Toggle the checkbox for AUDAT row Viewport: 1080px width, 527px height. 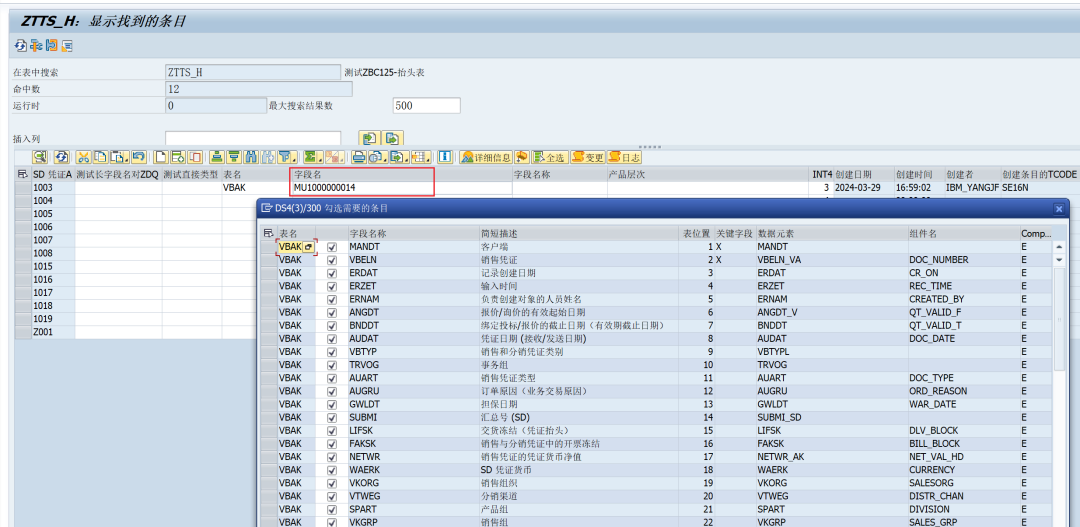[332, 339]
